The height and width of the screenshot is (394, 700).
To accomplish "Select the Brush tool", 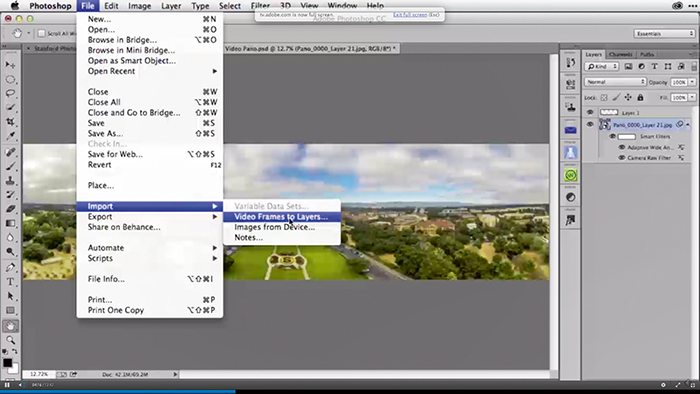I will pos(10,166).
